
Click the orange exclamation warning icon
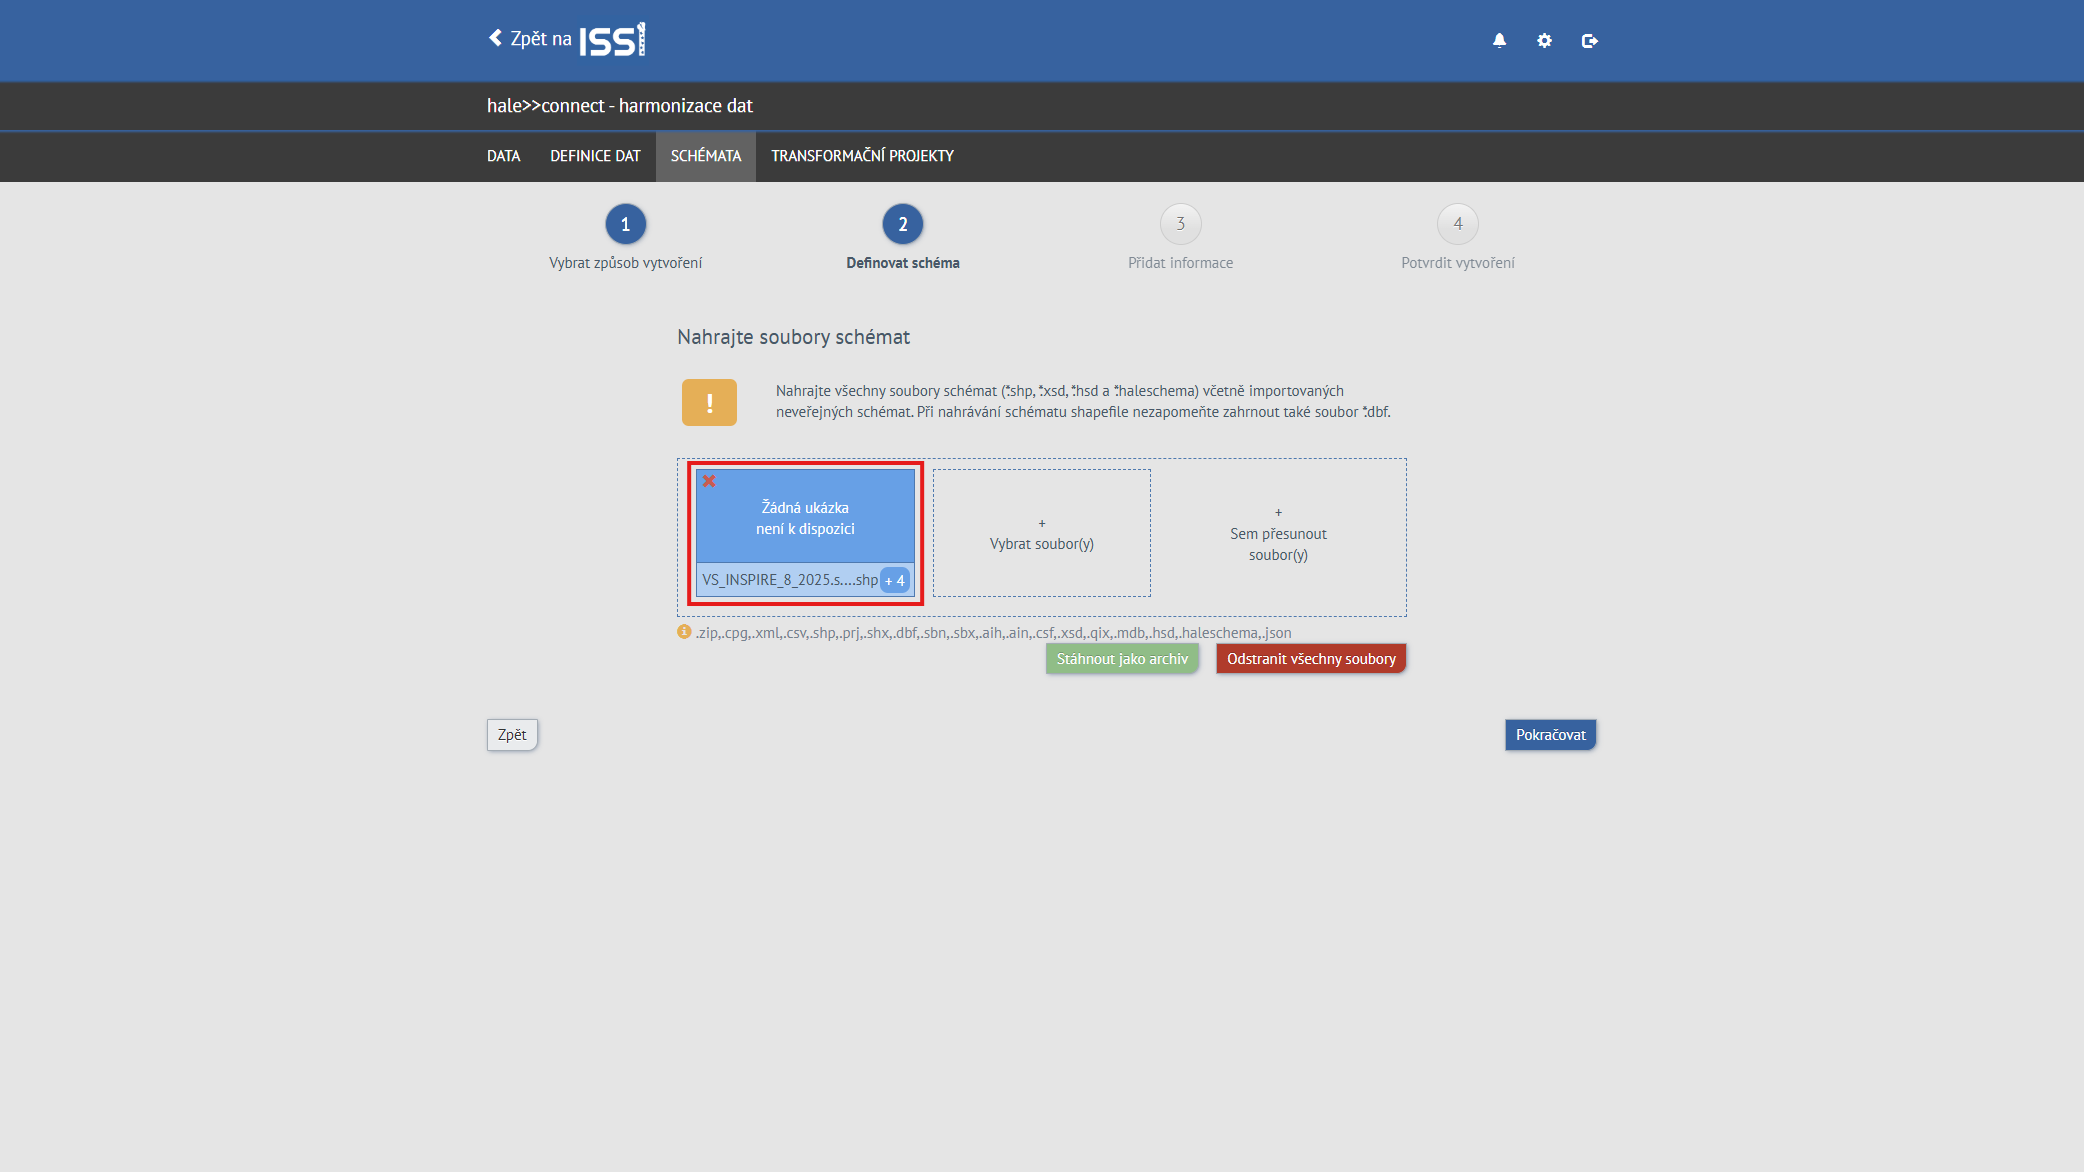point(709,402)
